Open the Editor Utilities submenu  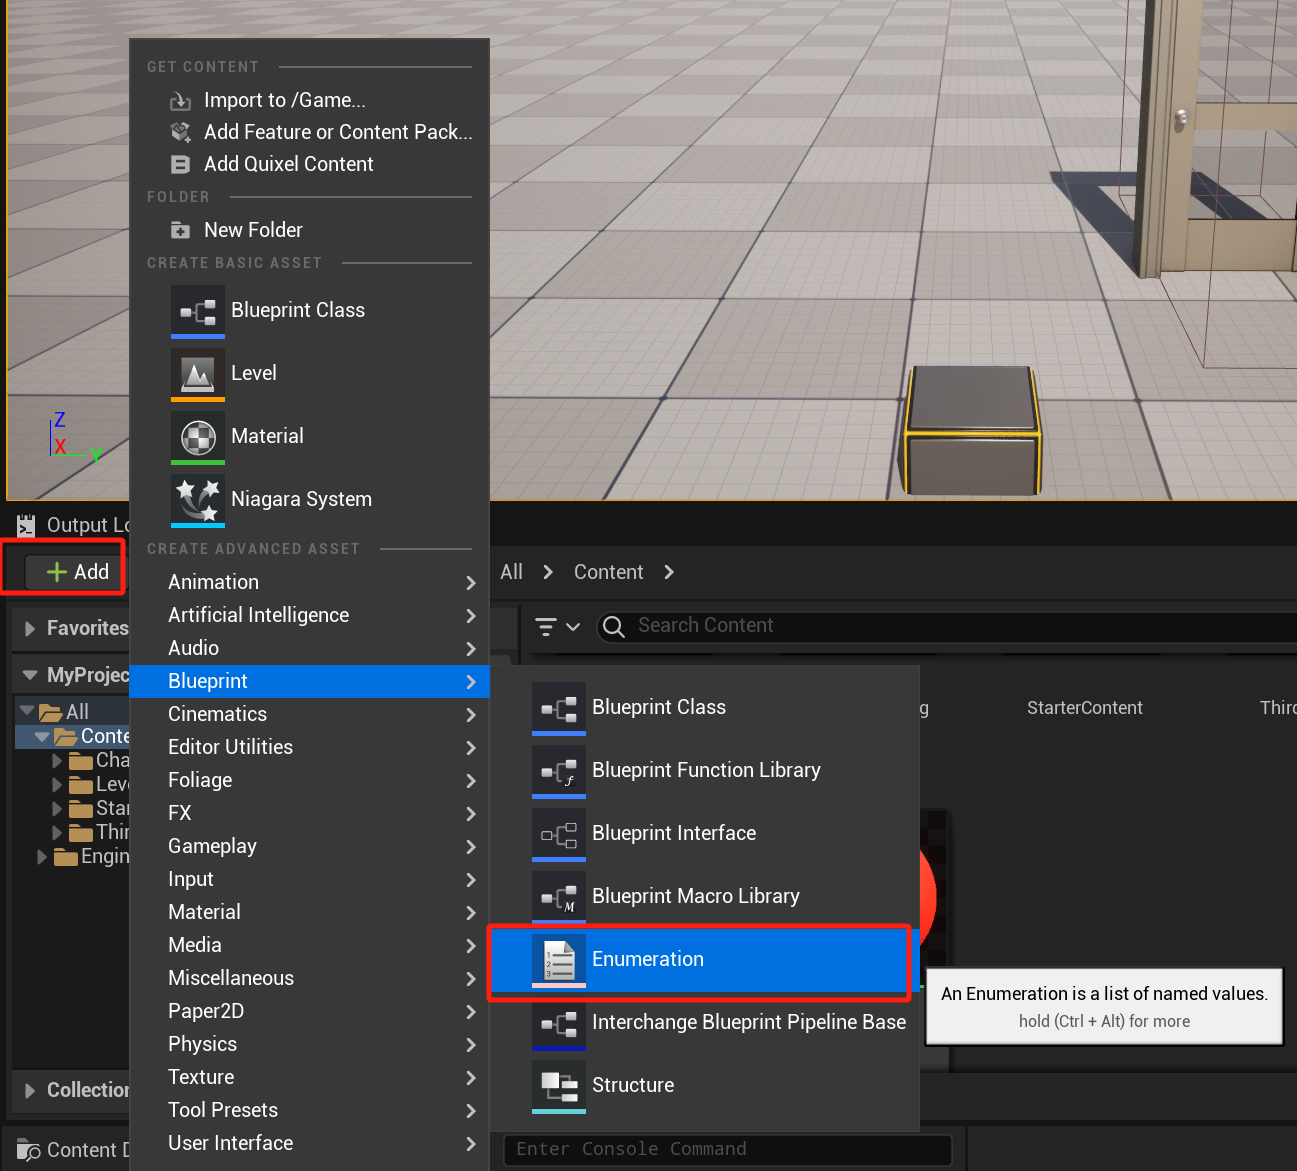click(x=310, y=747)
